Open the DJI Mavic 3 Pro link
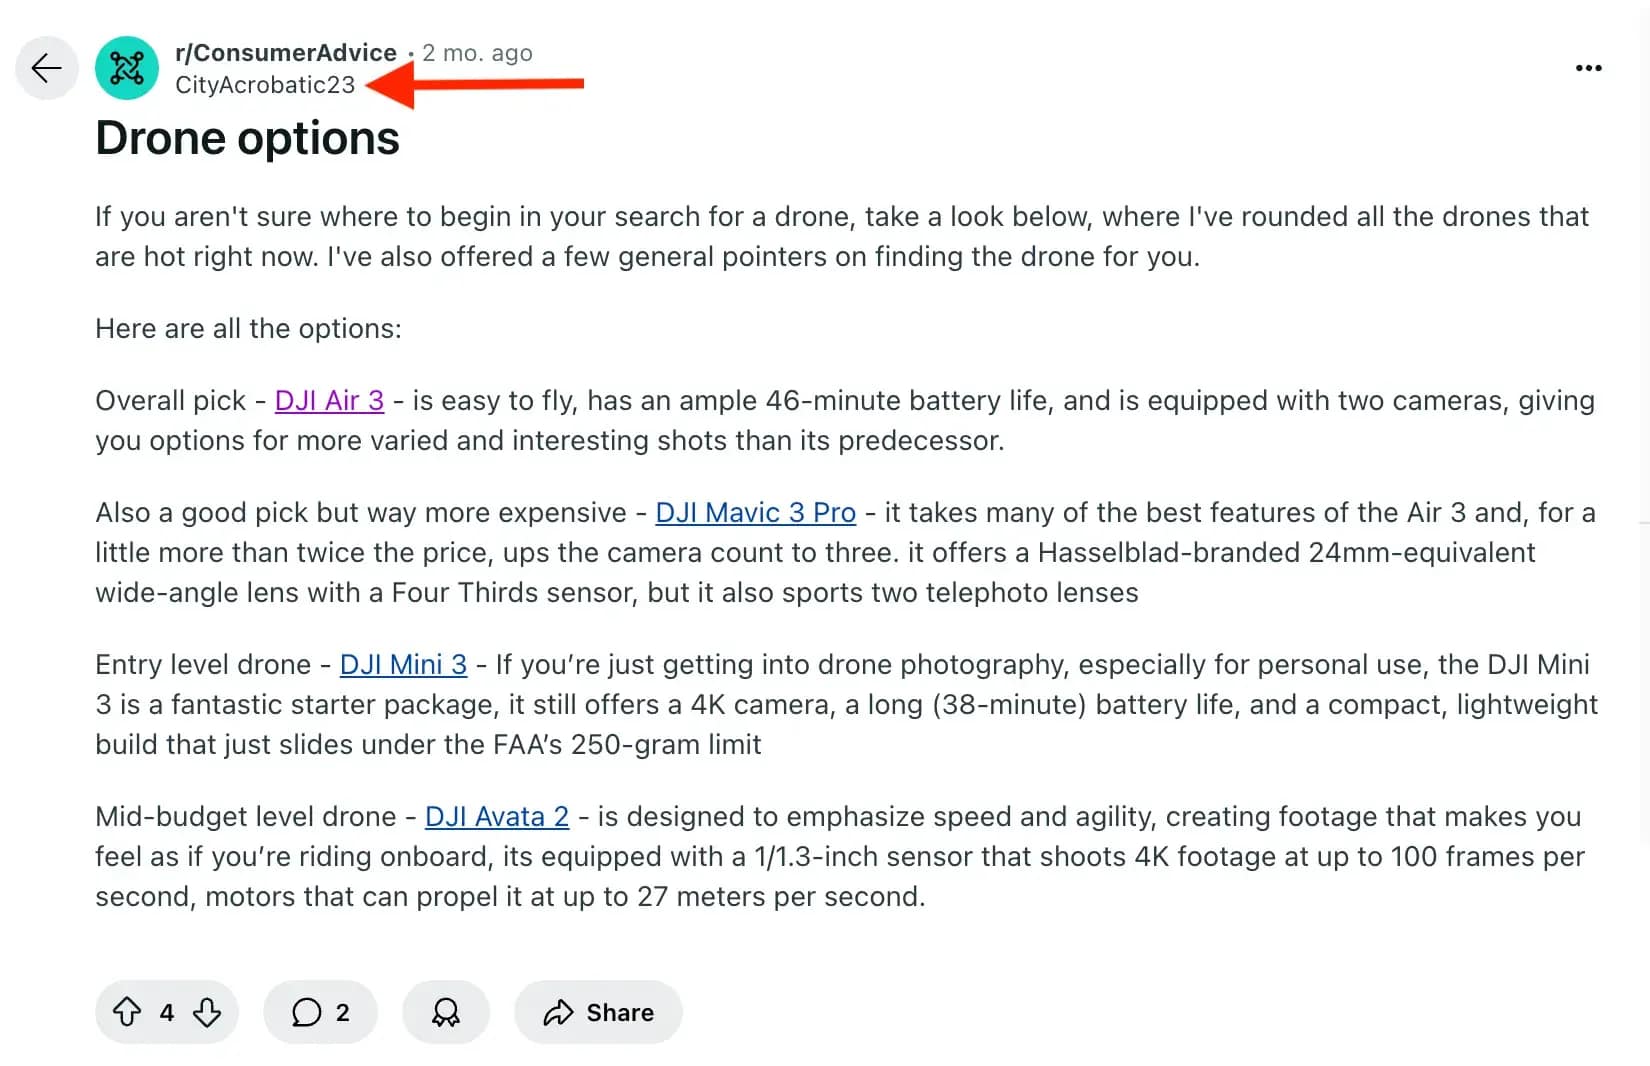This screenshot has width=1650, height=1066. pos(755,512)
